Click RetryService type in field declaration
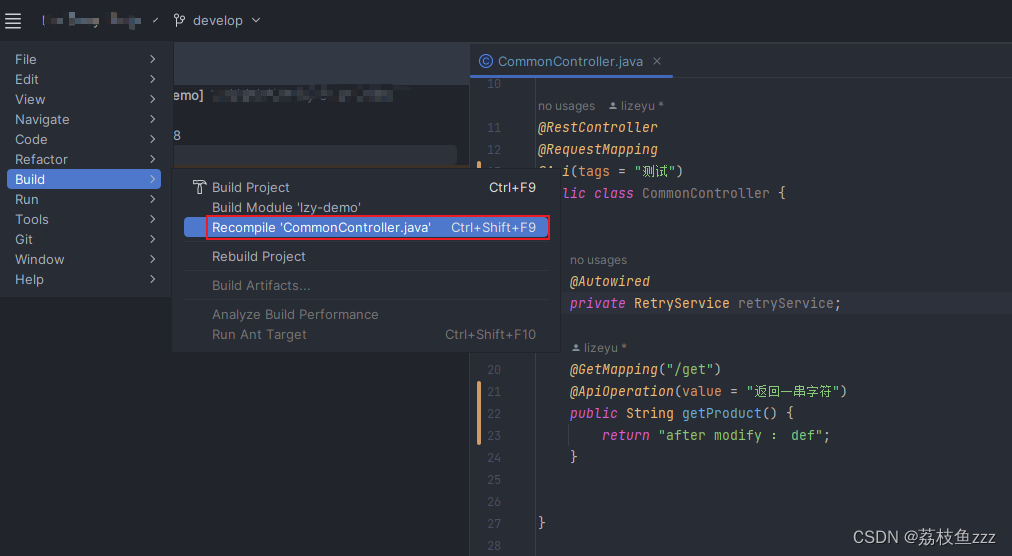This screenshot has width=1012, height=556. point(682,304)
